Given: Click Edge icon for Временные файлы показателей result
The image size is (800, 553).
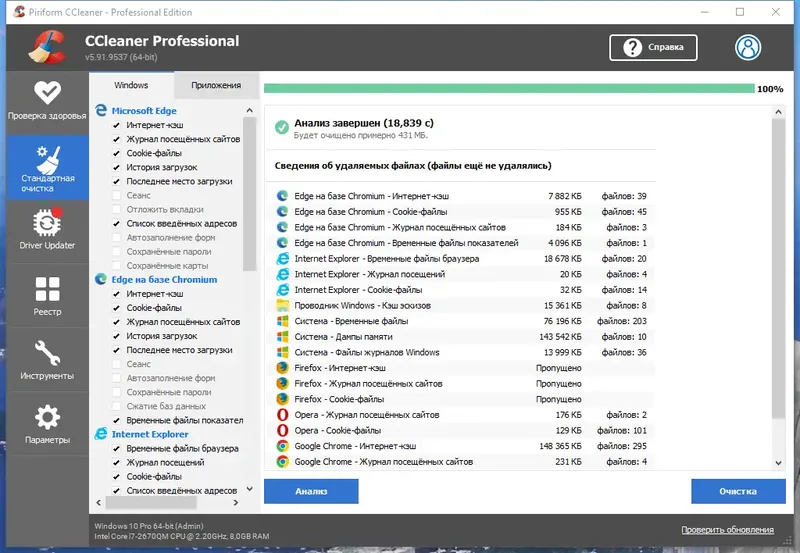Looking at the screenshot, I should [x=282, y=243].
